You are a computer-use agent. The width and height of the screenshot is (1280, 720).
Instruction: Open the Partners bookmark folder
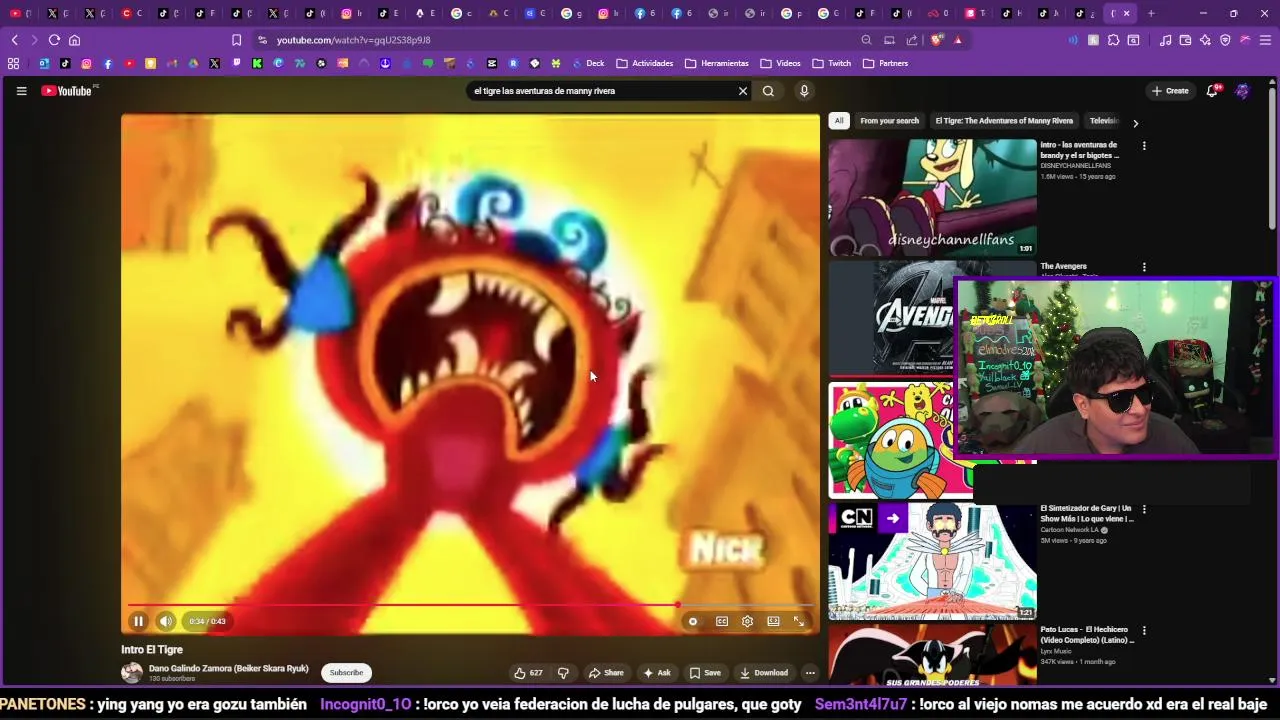tap(885, 63)
